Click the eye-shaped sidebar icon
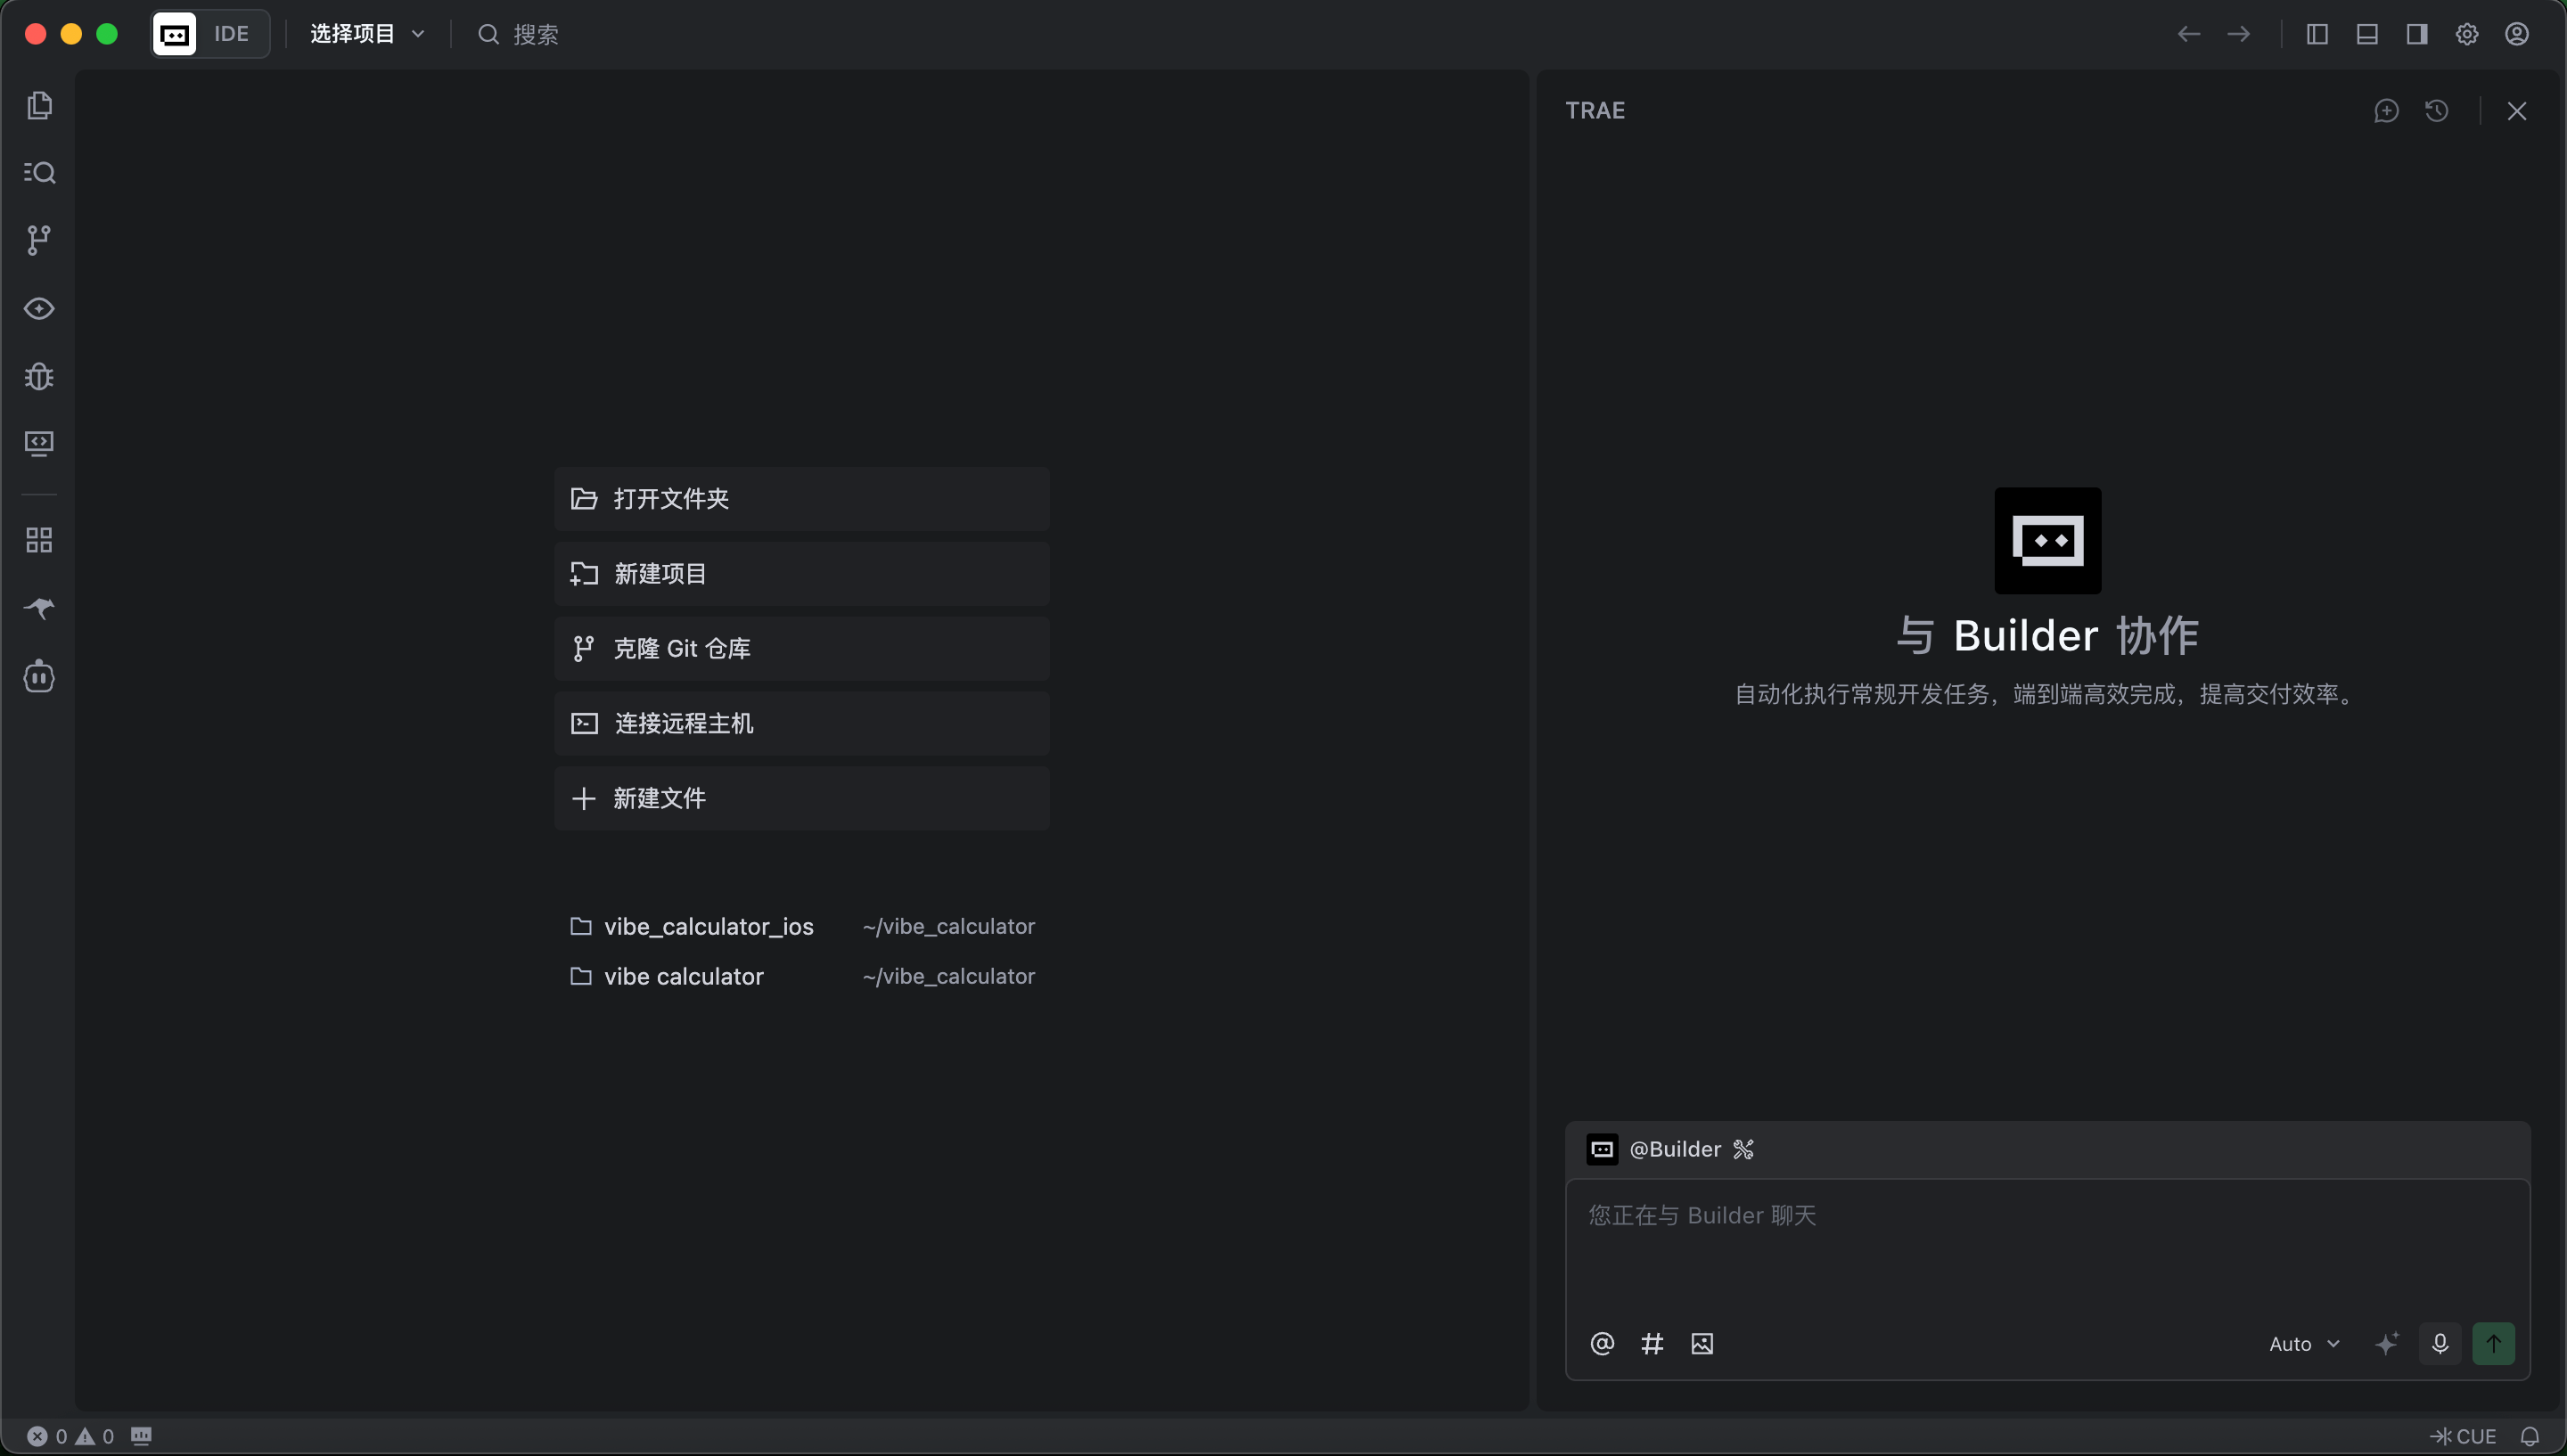This screenshot has height=1456, width=2567. [x=39, y=308]
